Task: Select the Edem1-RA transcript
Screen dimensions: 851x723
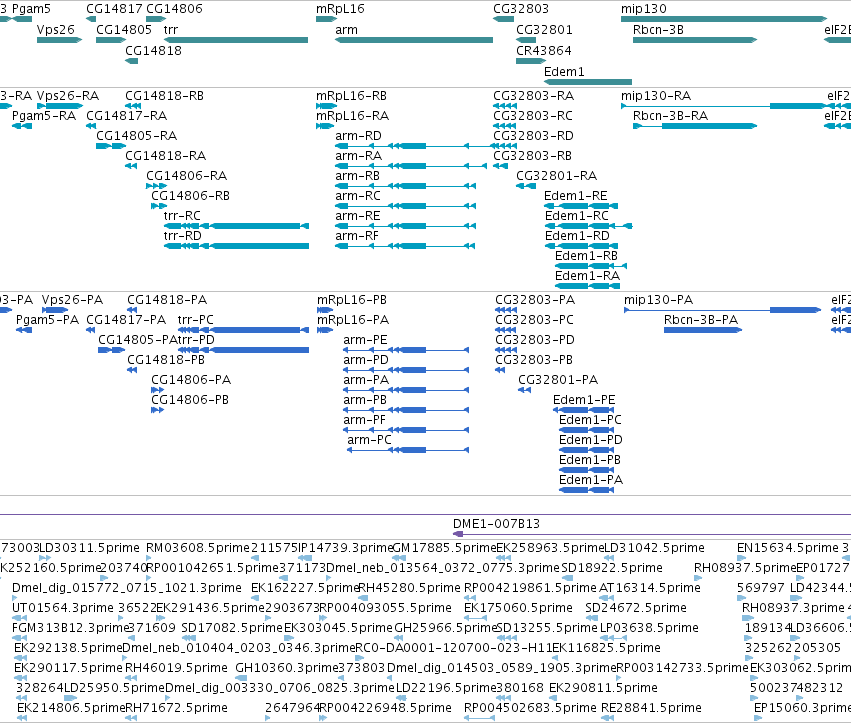Action: [x=587, y=287]
